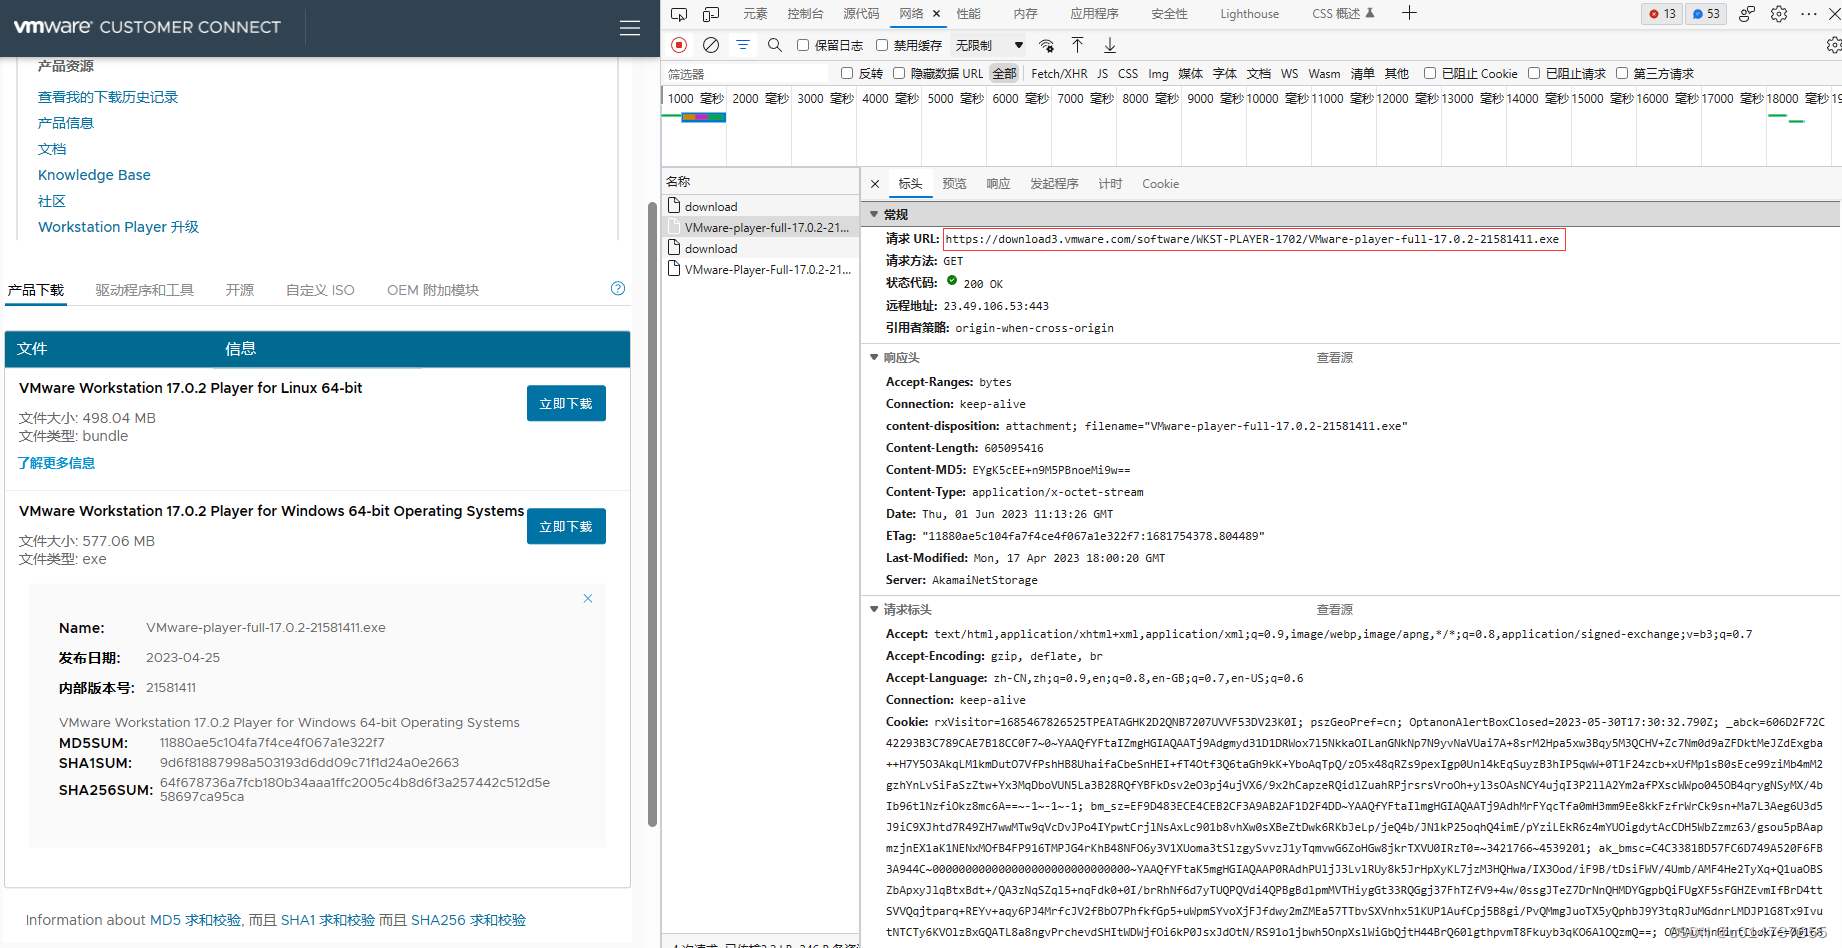1842x948 pixels.
Task: Open the request Cookie tab
Action: pos(1160,184)
